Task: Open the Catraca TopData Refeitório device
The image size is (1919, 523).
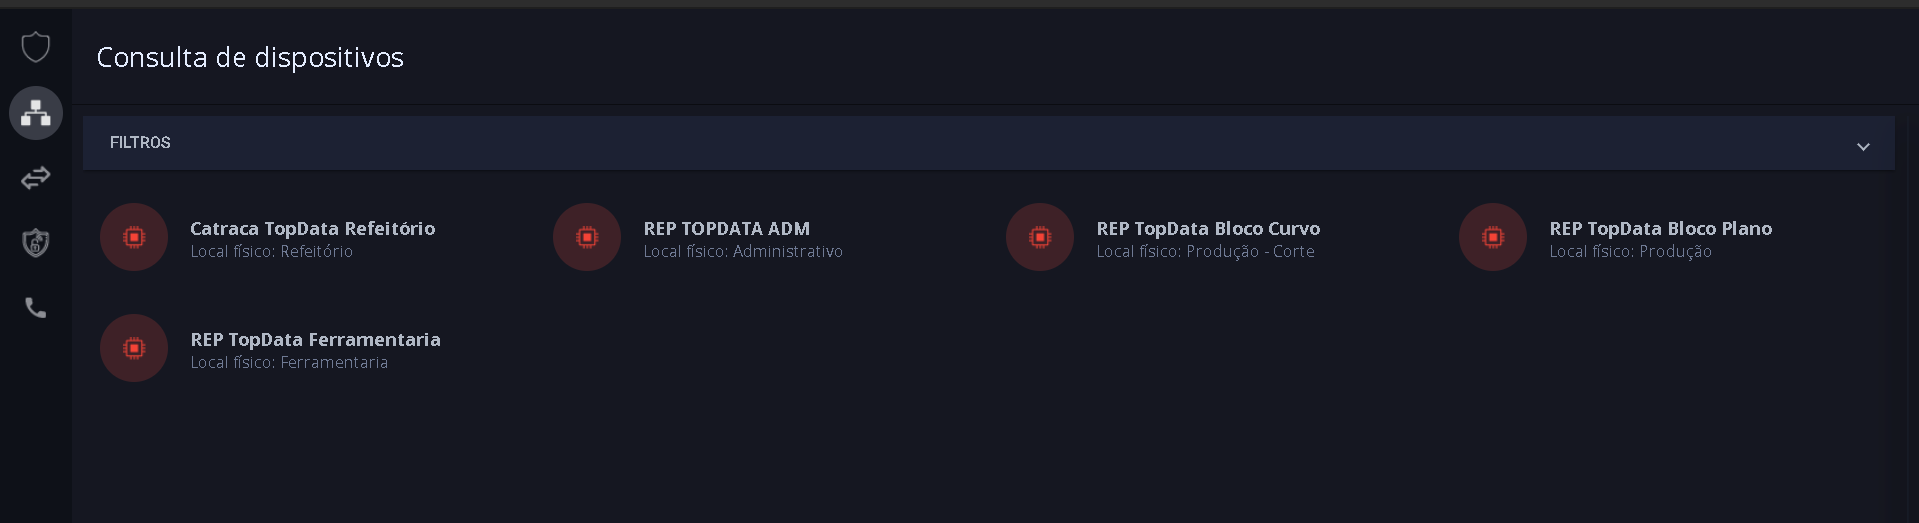Action: (x=312, y=229)
